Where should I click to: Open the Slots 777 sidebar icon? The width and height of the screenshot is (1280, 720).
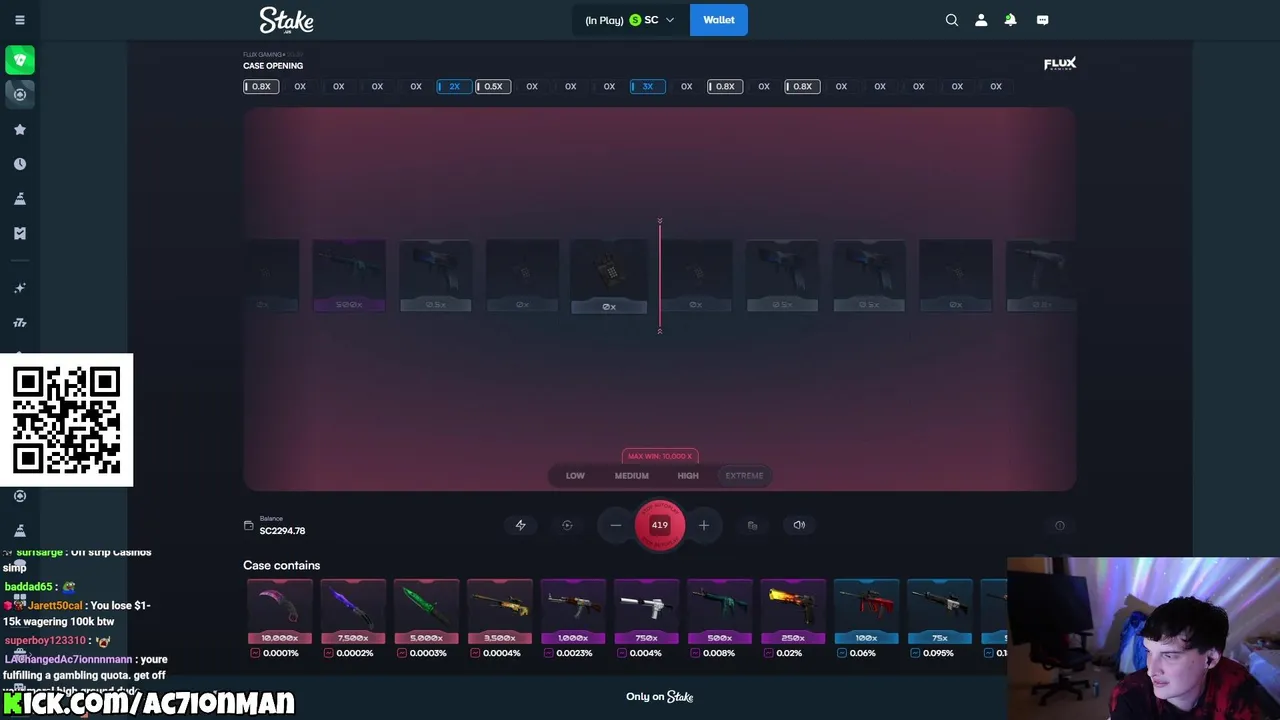click(20, 323)
